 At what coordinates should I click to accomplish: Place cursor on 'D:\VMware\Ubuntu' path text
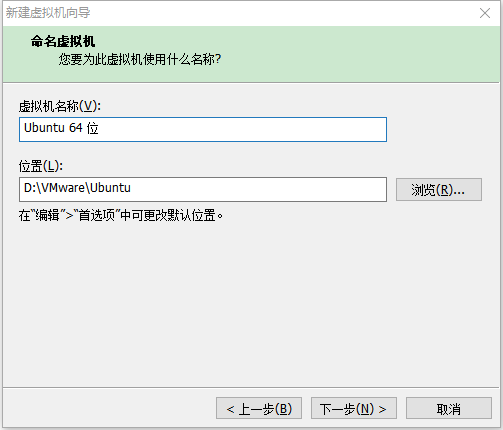(x=77, y=188)
